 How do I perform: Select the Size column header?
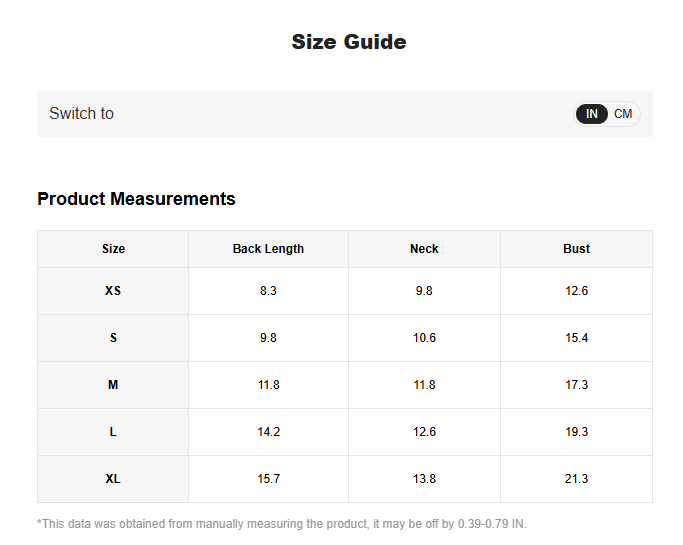tap(113, 249)
